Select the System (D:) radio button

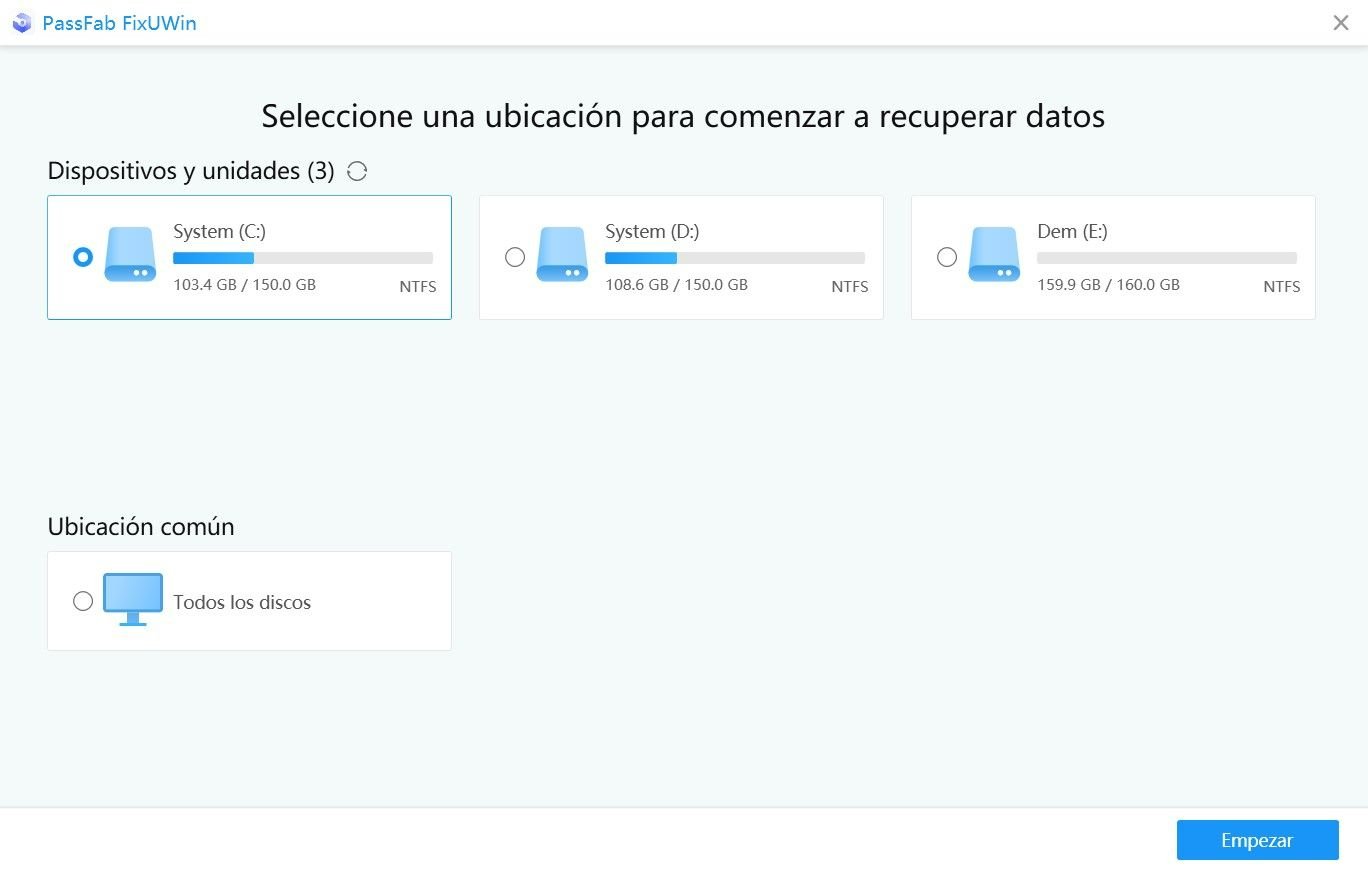click(x=515, y=257)
